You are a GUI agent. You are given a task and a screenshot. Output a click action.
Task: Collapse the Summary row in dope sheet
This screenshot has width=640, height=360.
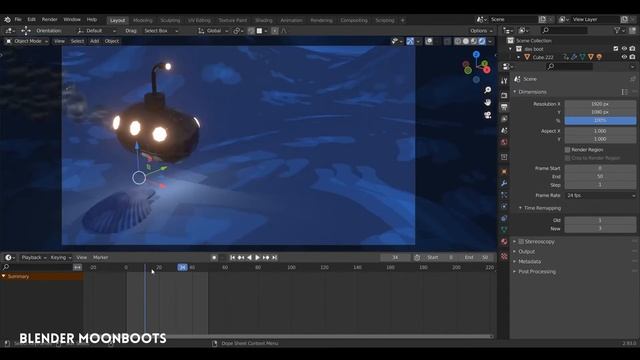pyautogui.click(x=4, y=277)
